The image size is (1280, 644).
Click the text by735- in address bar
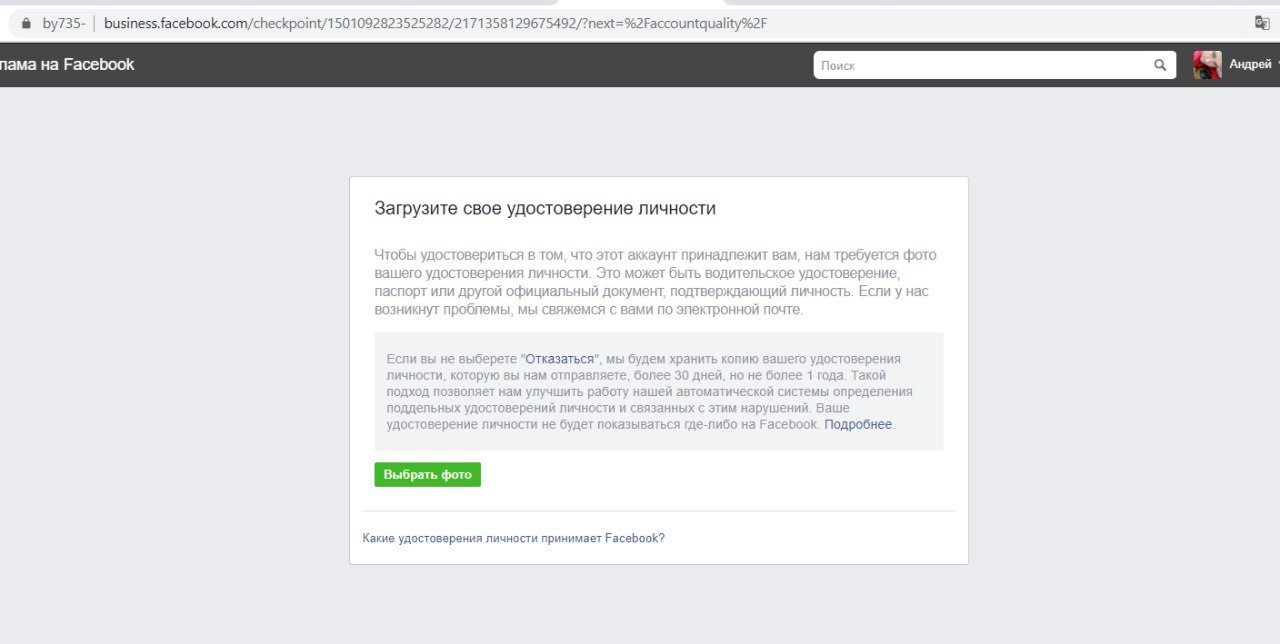pyautogui.click(x=64, y=23)
